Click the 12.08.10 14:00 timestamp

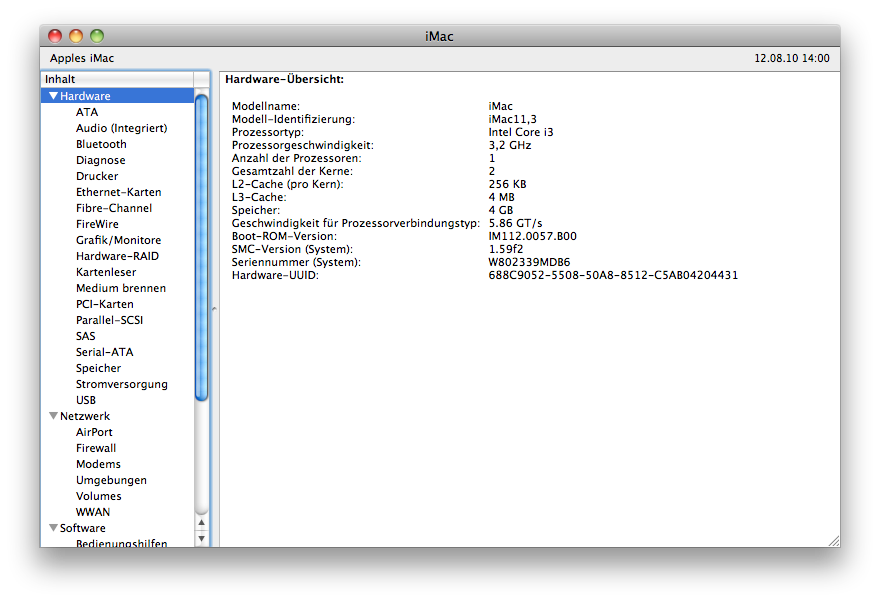tap(791, 58)
